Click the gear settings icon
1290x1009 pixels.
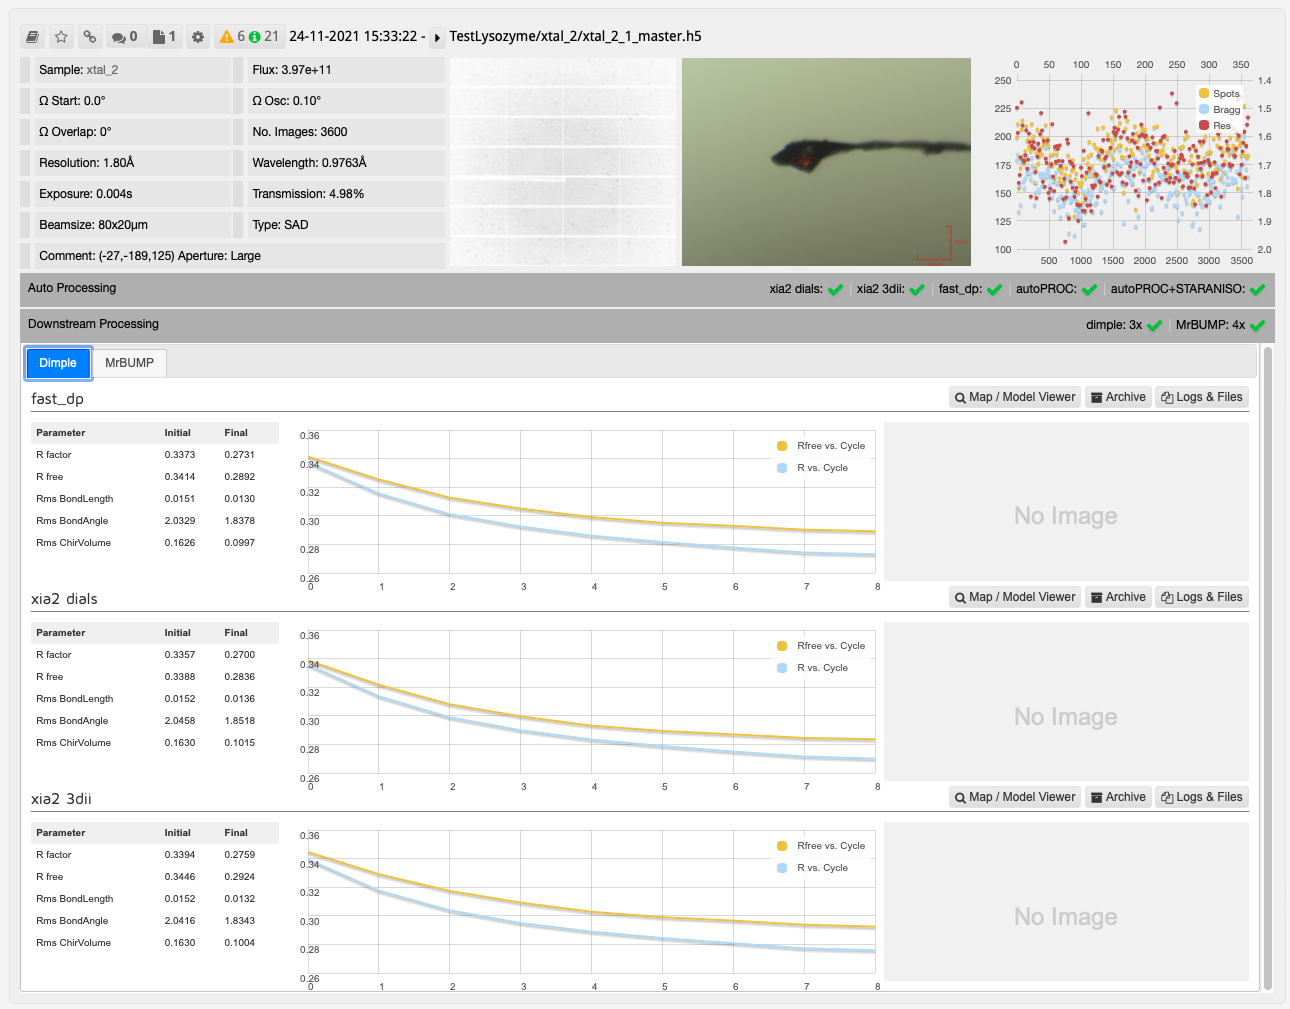(198, 37)
